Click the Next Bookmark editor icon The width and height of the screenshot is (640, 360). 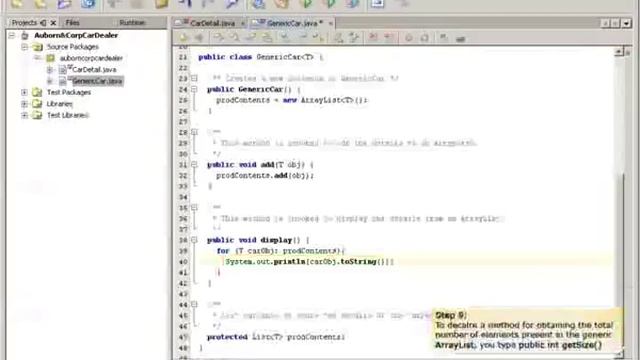(302, 38)
